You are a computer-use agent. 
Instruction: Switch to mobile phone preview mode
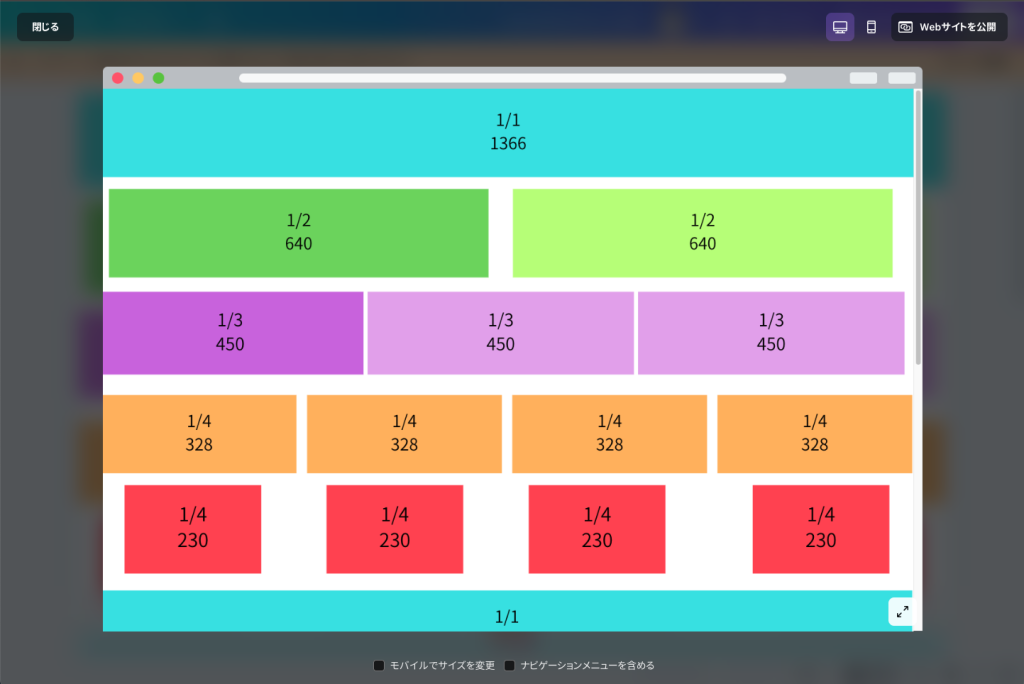coord(871,27)
